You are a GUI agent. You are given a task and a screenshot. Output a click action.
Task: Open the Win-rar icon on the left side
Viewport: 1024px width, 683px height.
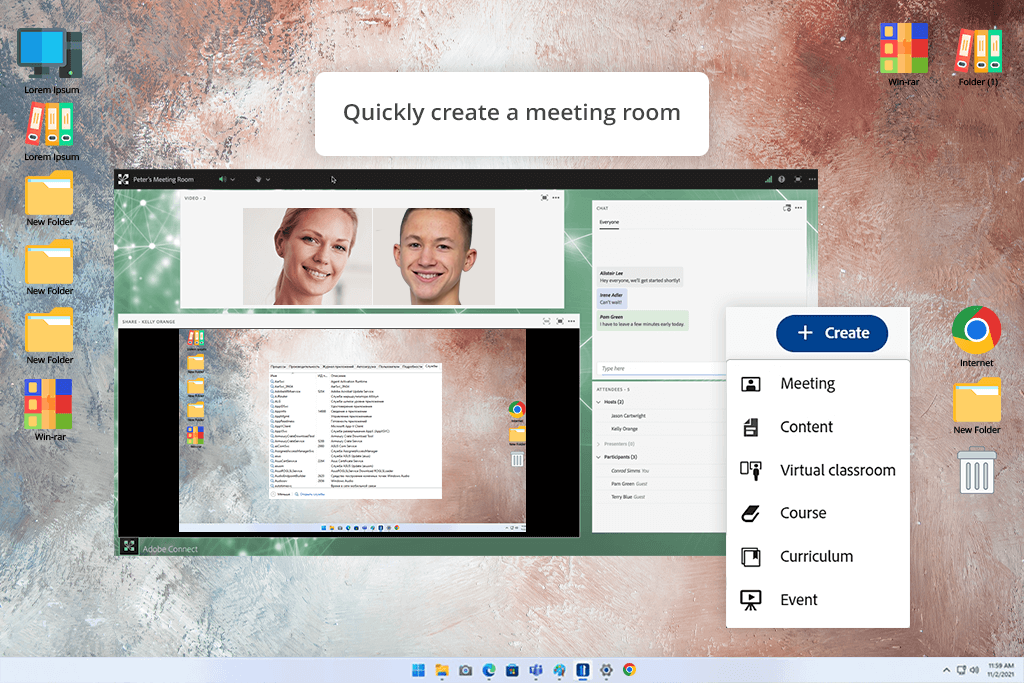[50, 409]
